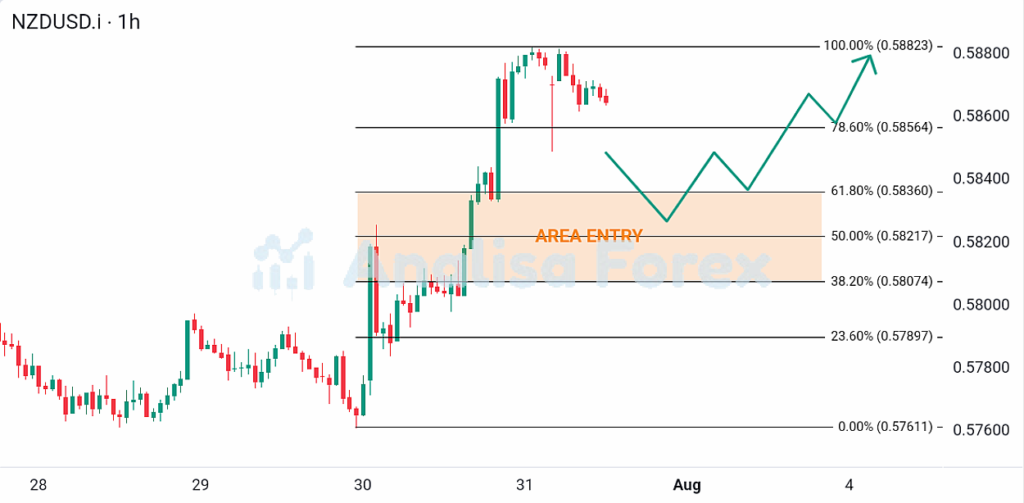
Task: Click the 28 date axis marker
Action: [x=38, y=485]
